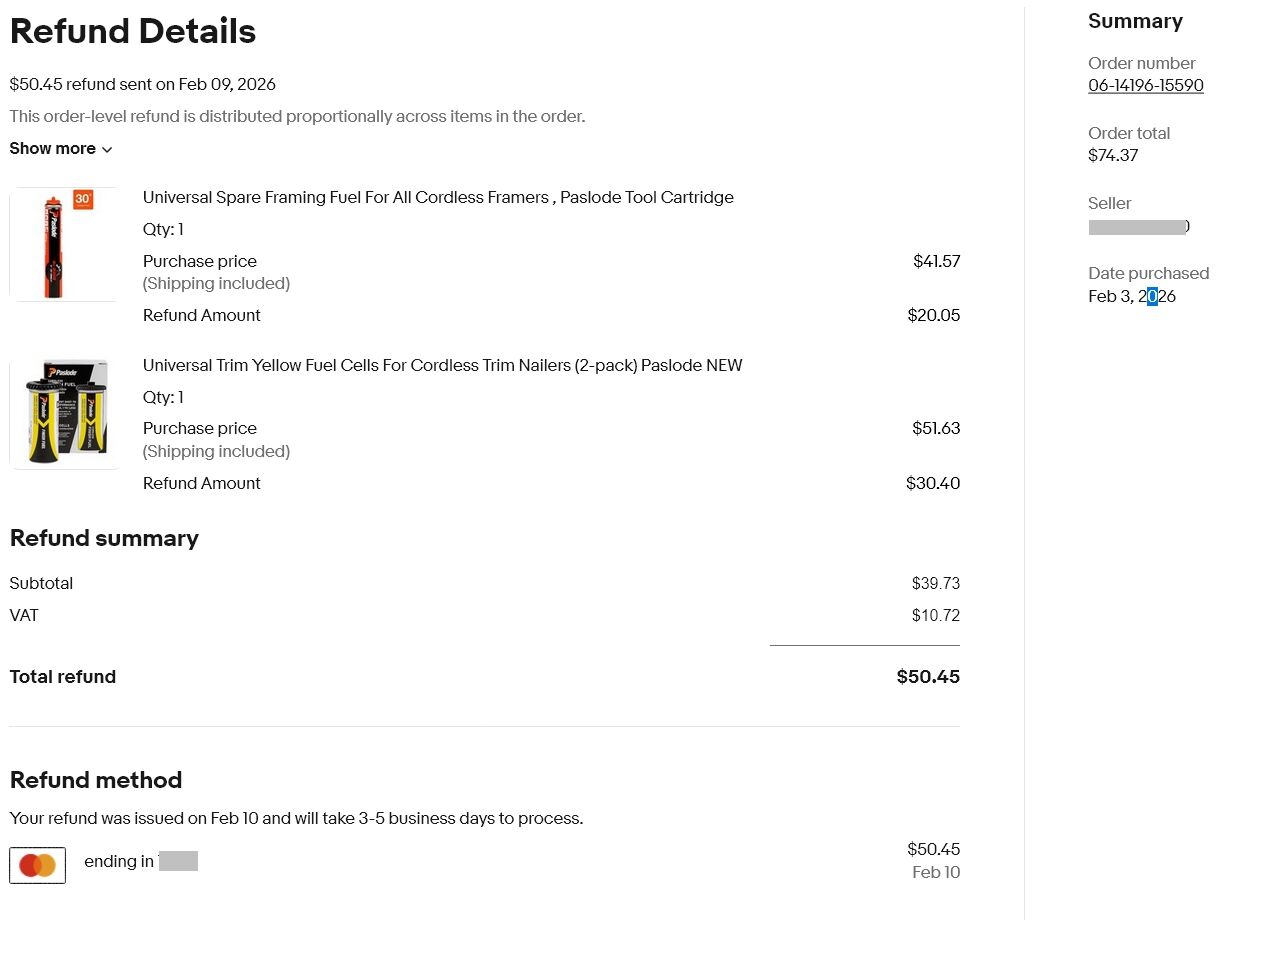Image resolution: width=1288 pixels, height=967 pixels.
Task: Open the Universal Spare Framing Fuel title
Action: [438, 198]
